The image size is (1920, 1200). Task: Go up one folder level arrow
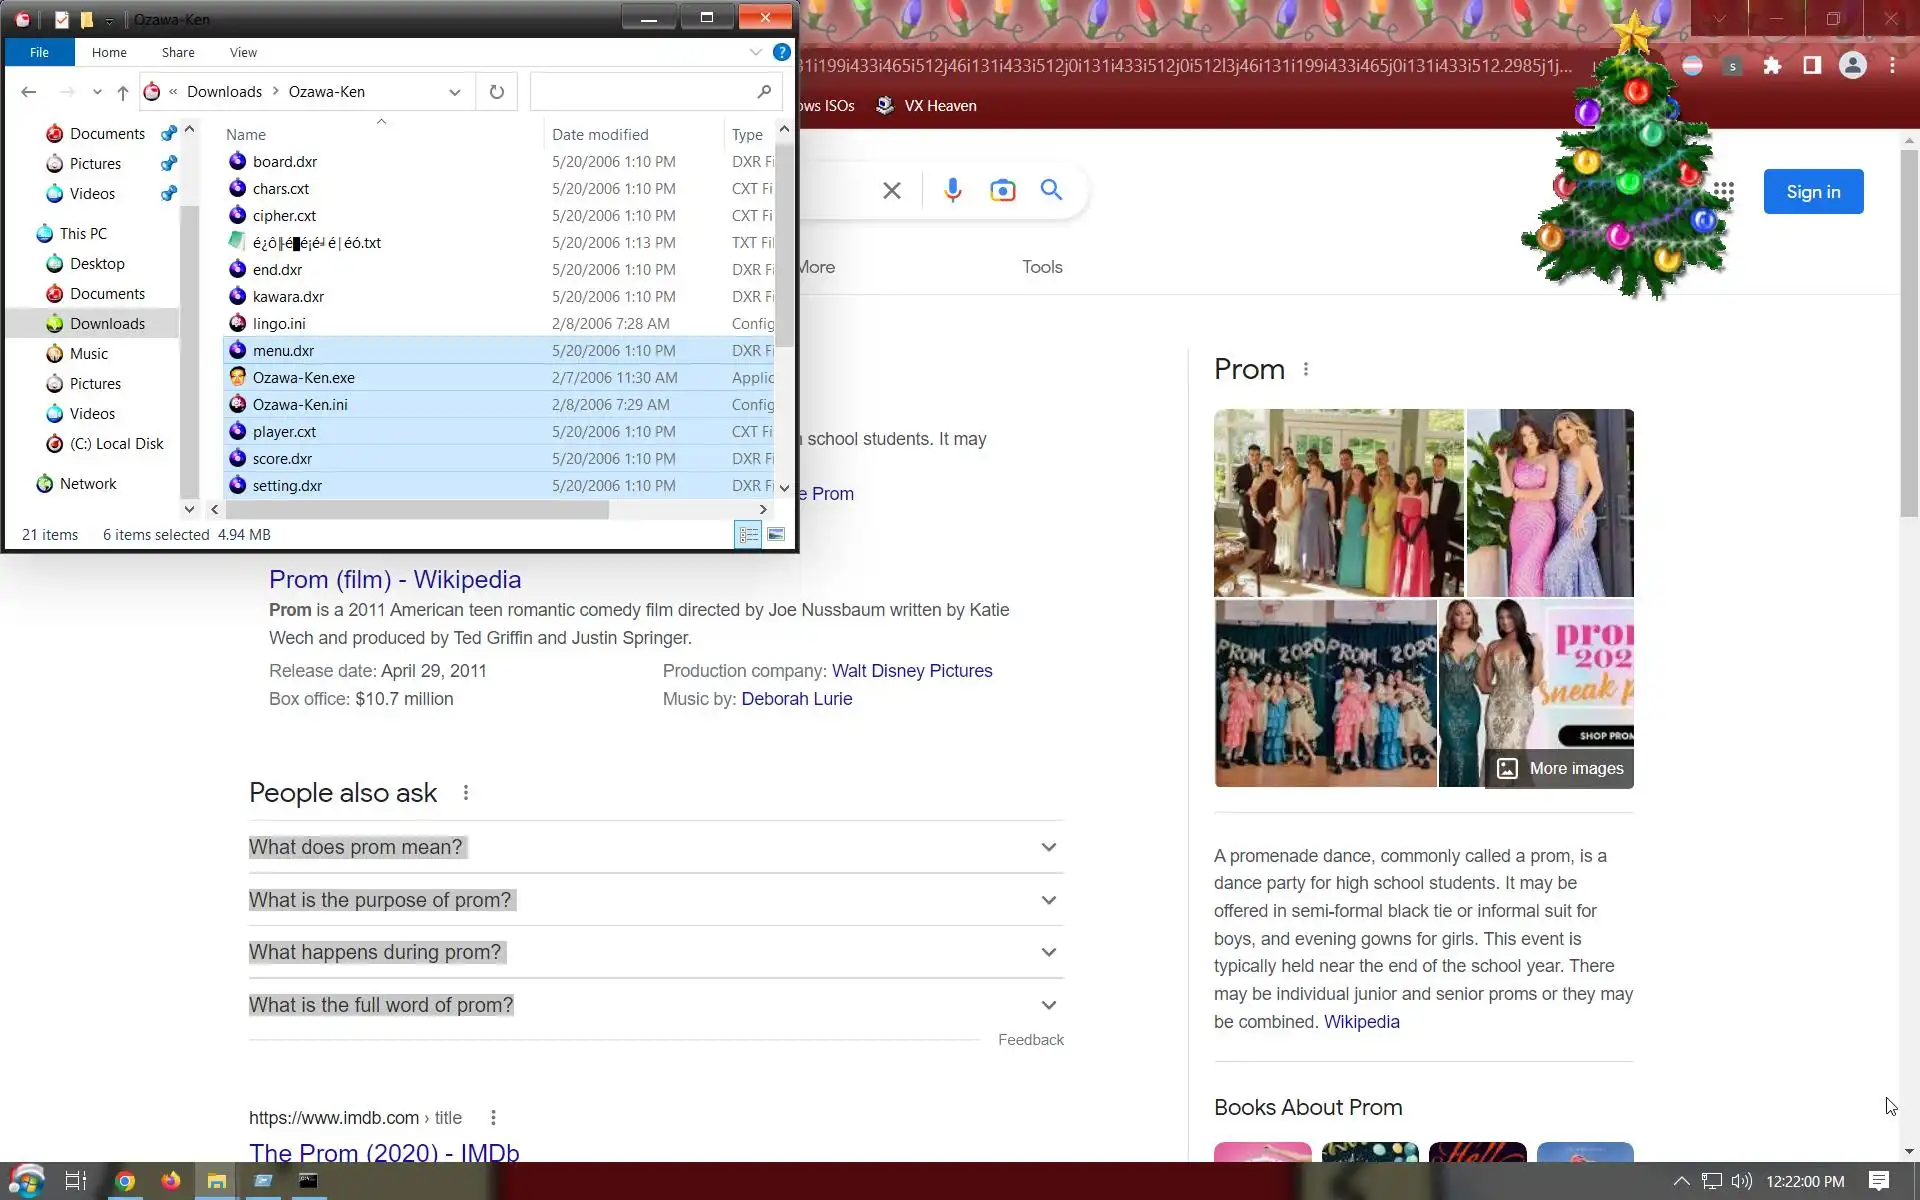pos(122,92)
